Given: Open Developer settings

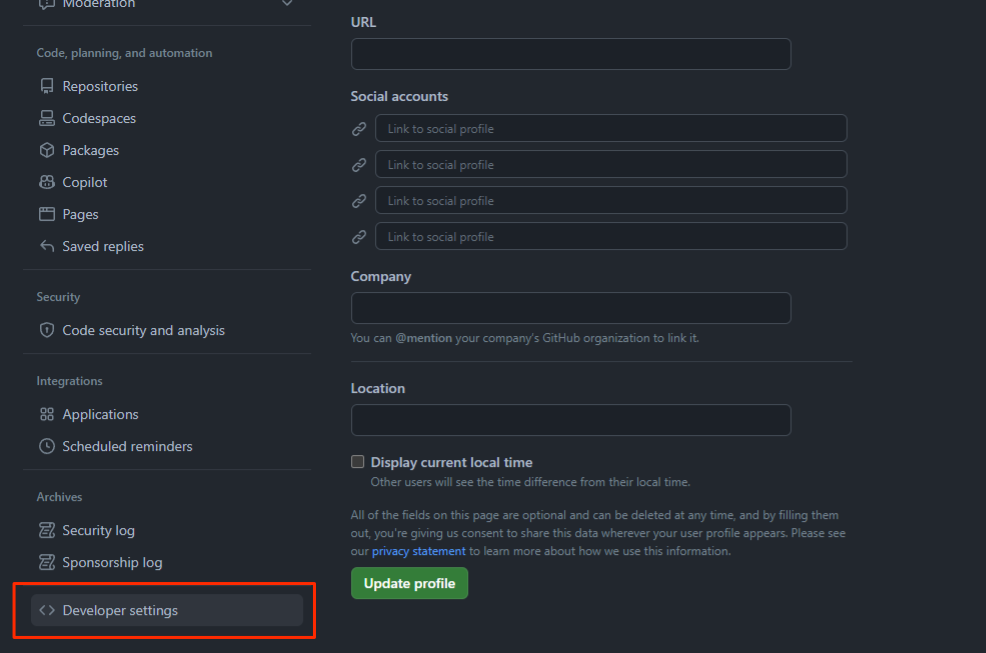Looking at the screenshot, I should click(167, 610).
